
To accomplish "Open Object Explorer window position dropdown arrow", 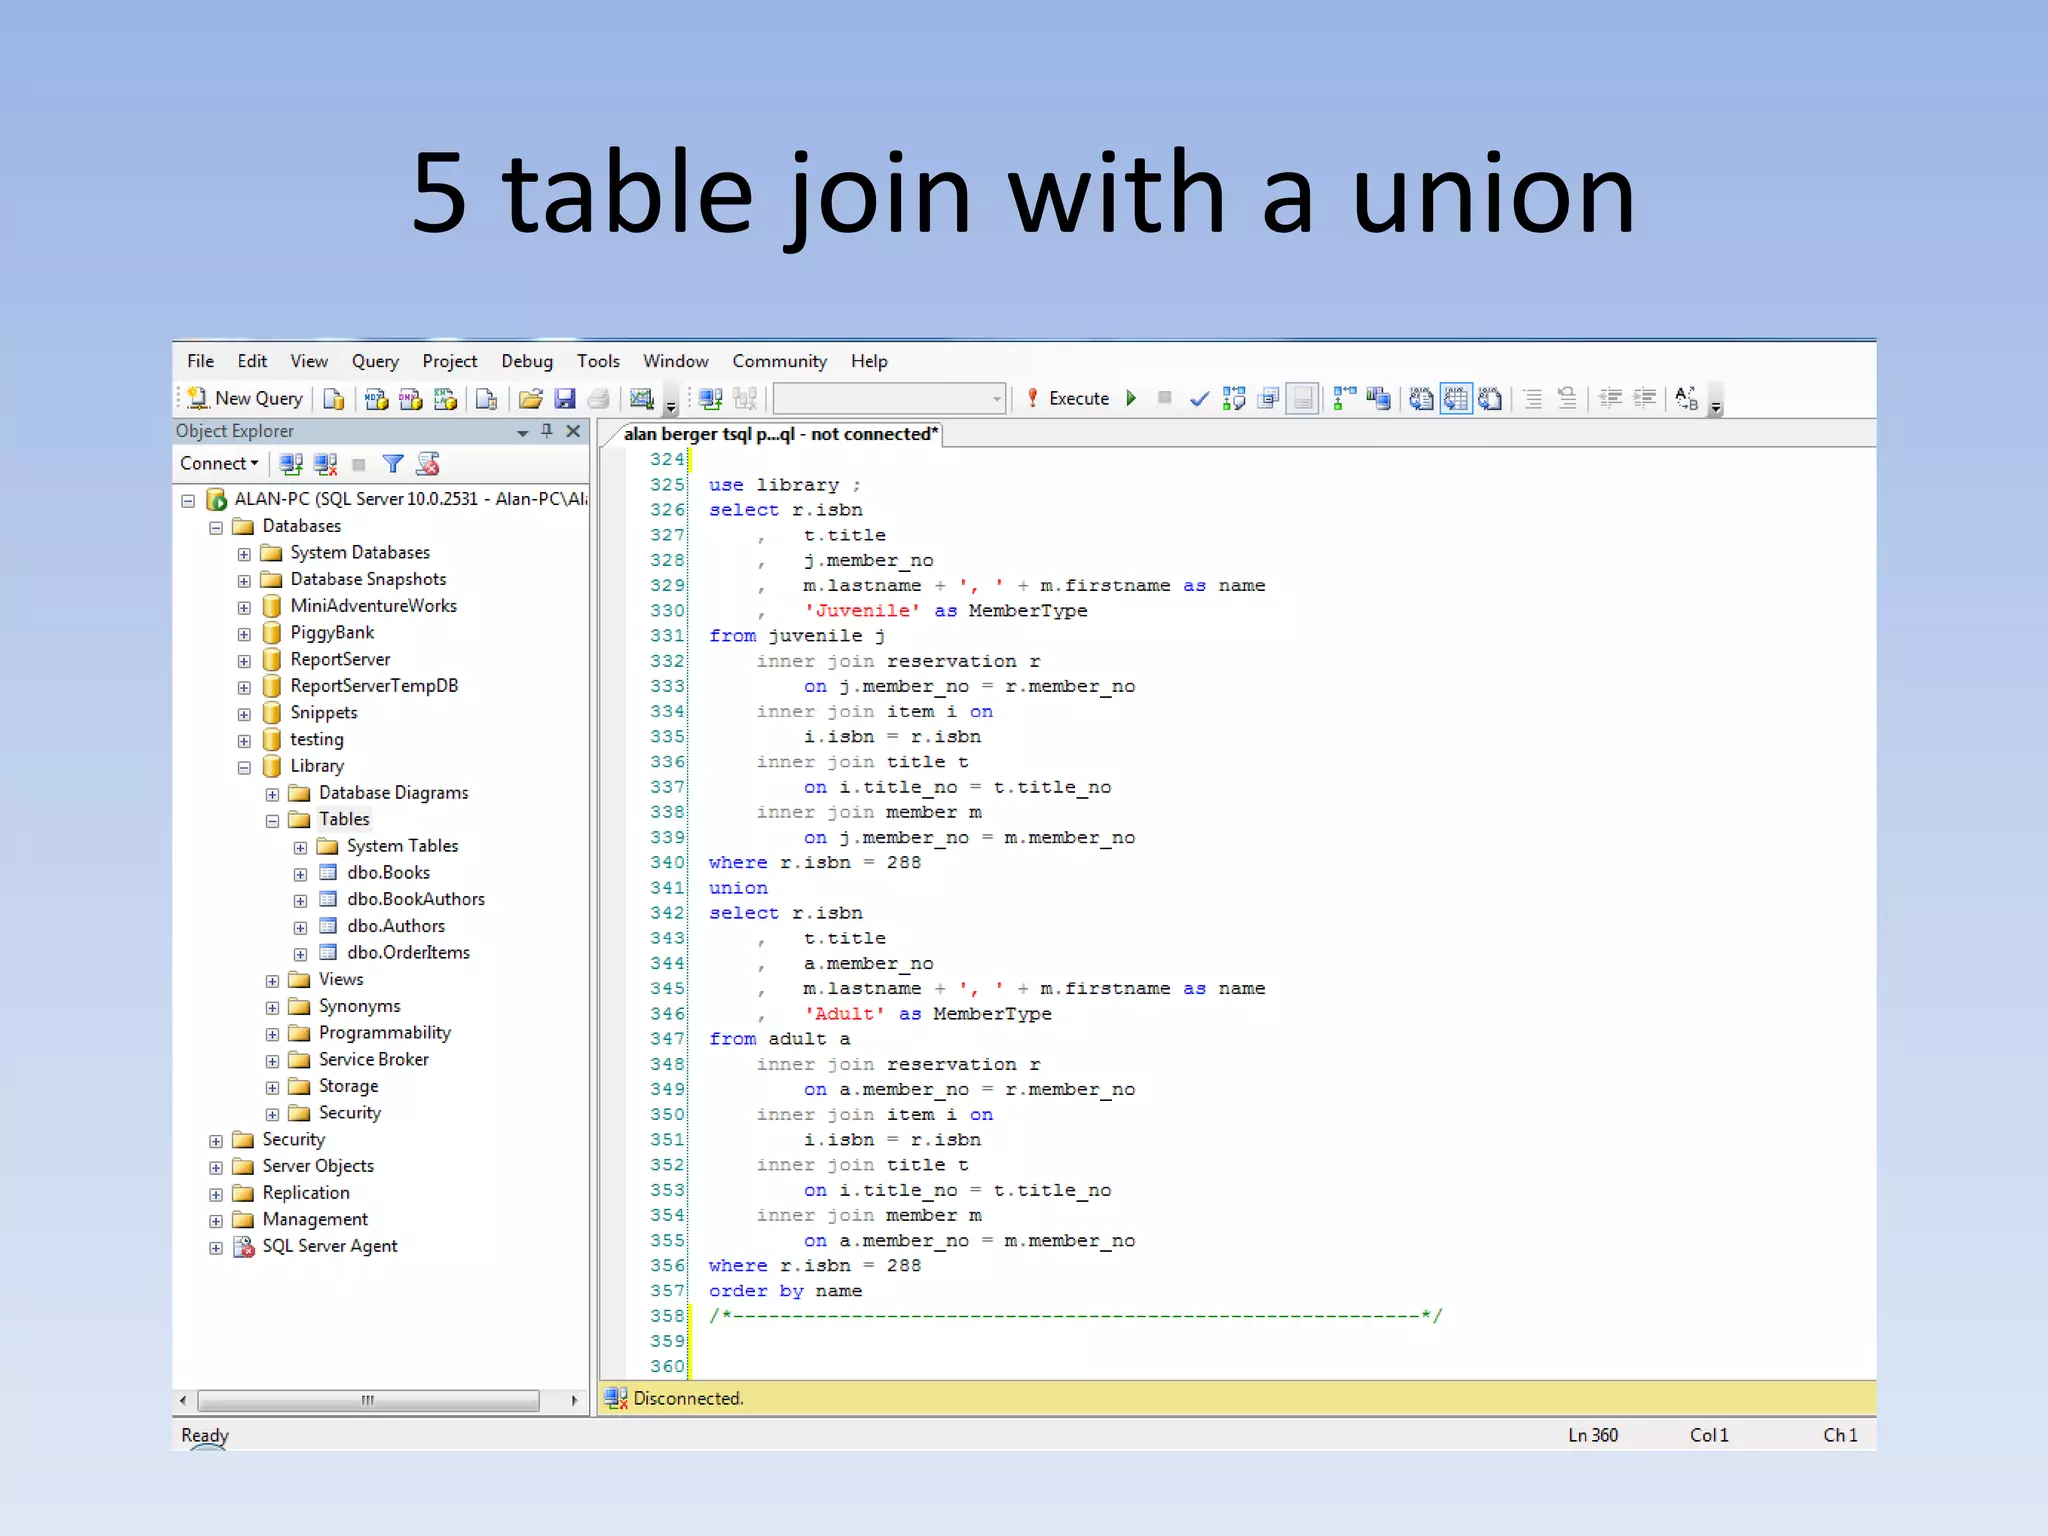I will [x=522, y=432].
